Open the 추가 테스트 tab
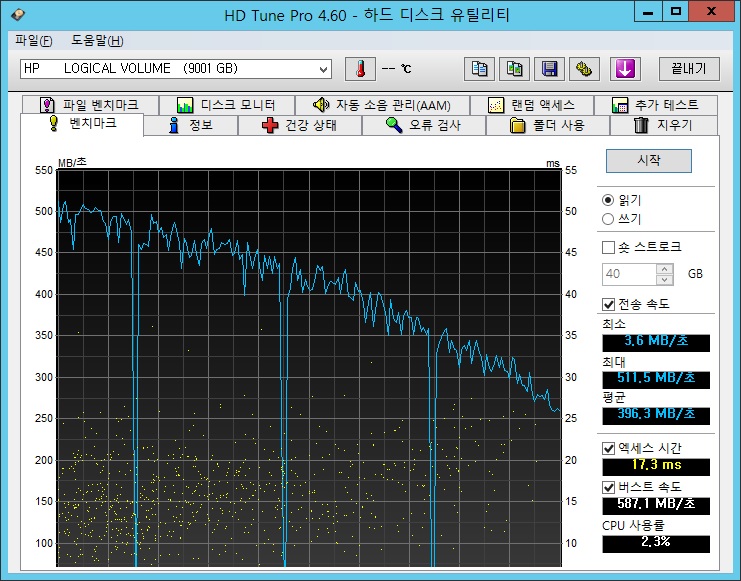This screenshot has height=581, width=741. [x=655, y=104]
